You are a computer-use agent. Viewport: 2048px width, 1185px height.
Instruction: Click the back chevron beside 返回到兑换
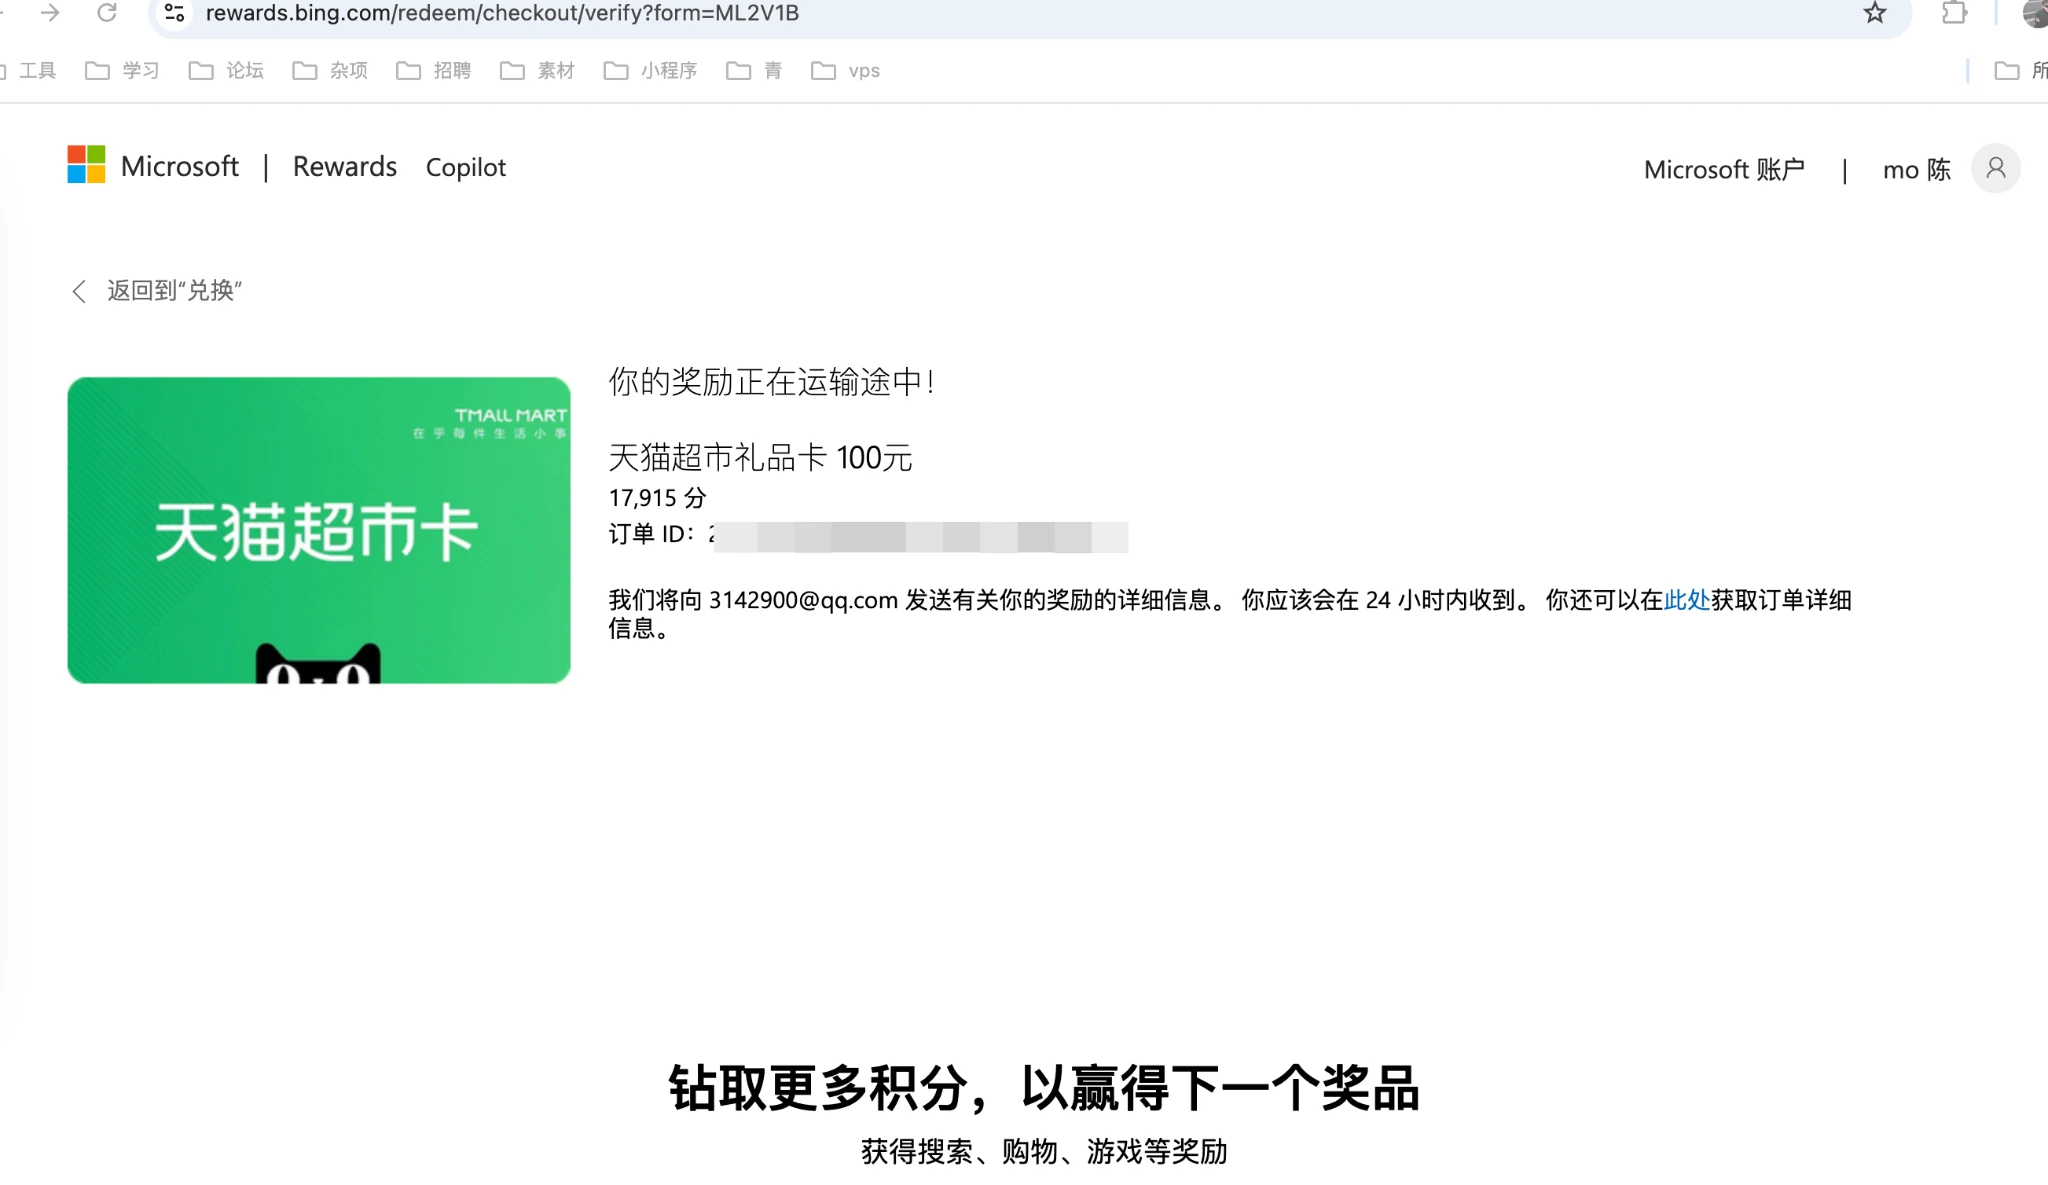tap(79, 291)
